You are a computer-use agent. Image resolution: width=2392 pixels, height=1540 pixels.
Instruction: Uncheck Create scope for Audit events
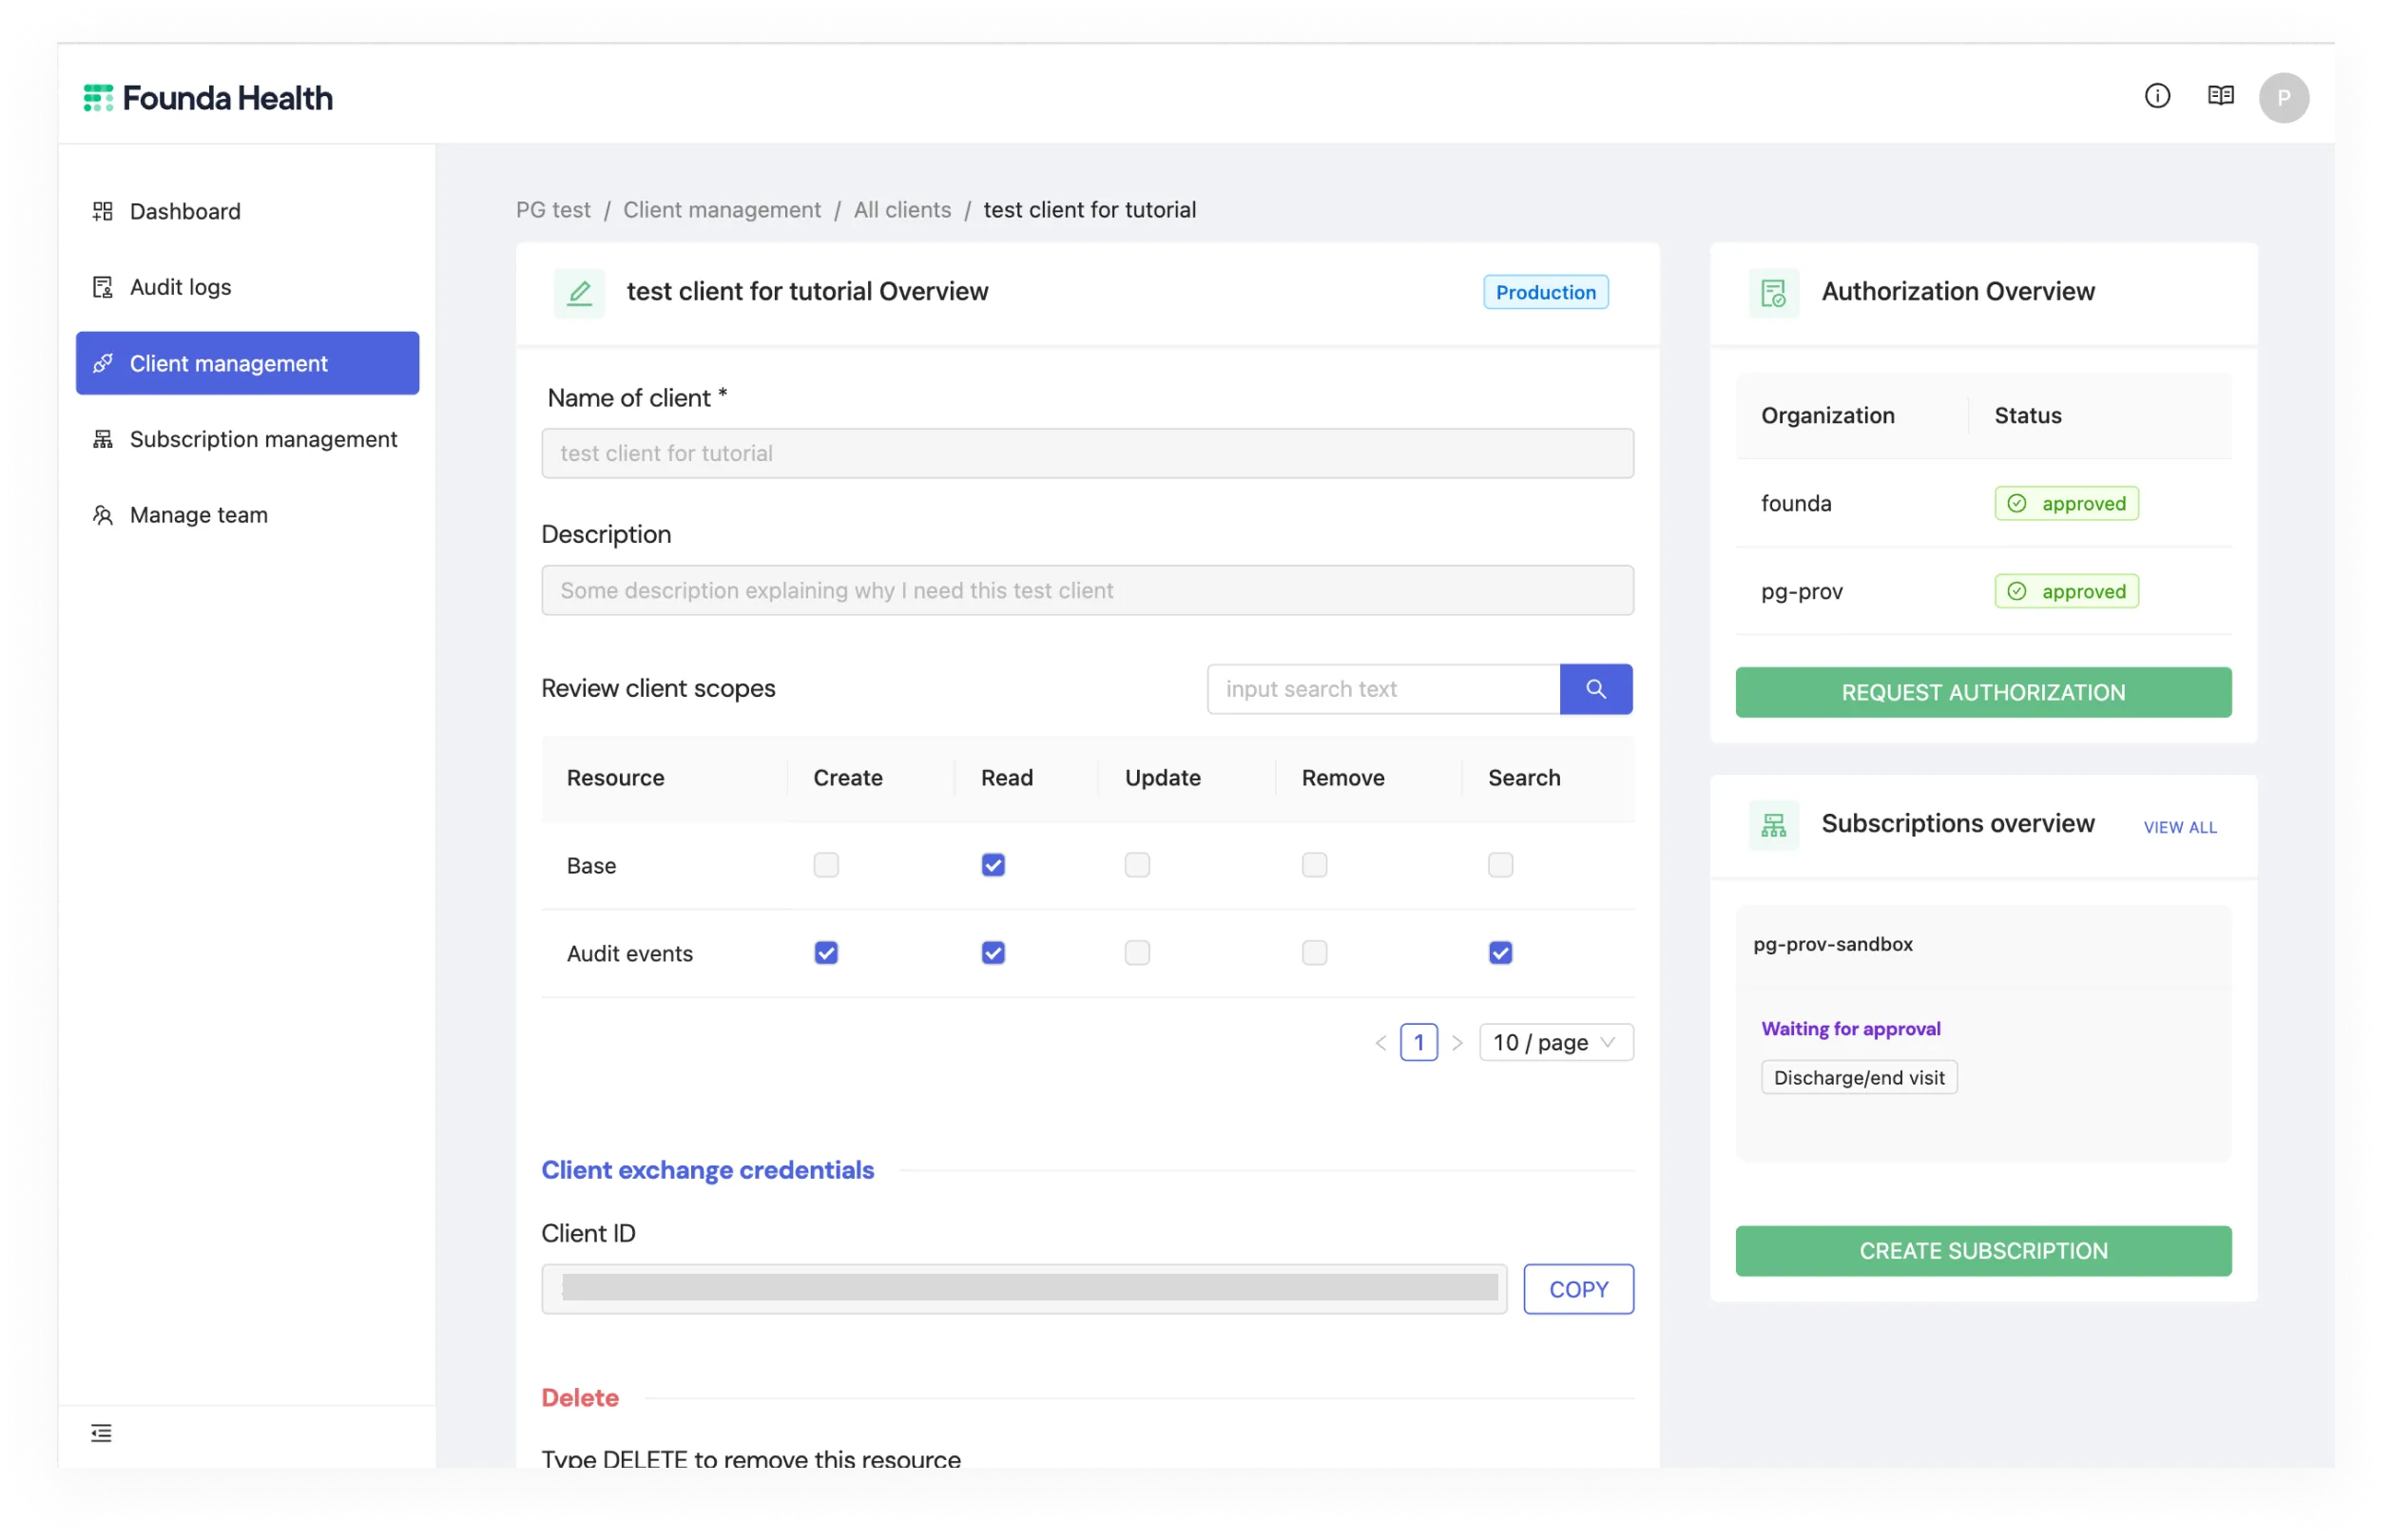[826, 953]
